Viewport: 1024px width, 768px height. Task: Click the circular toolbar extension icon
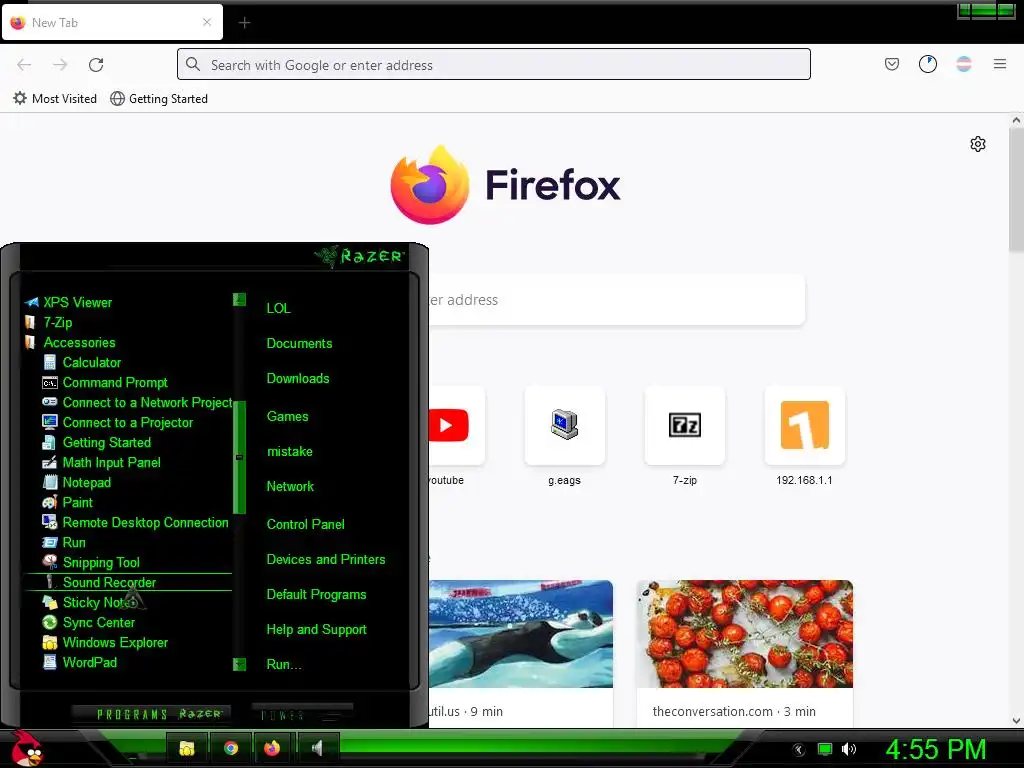tap(928, 64)
